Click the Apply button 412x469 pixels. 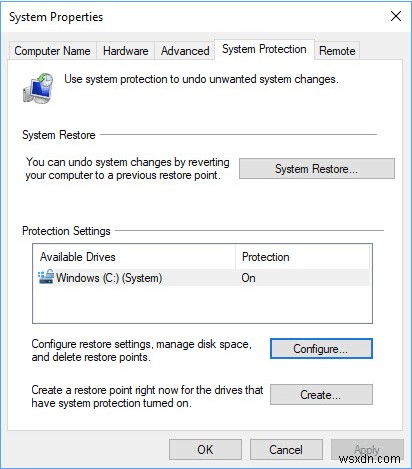pos(367,450)
